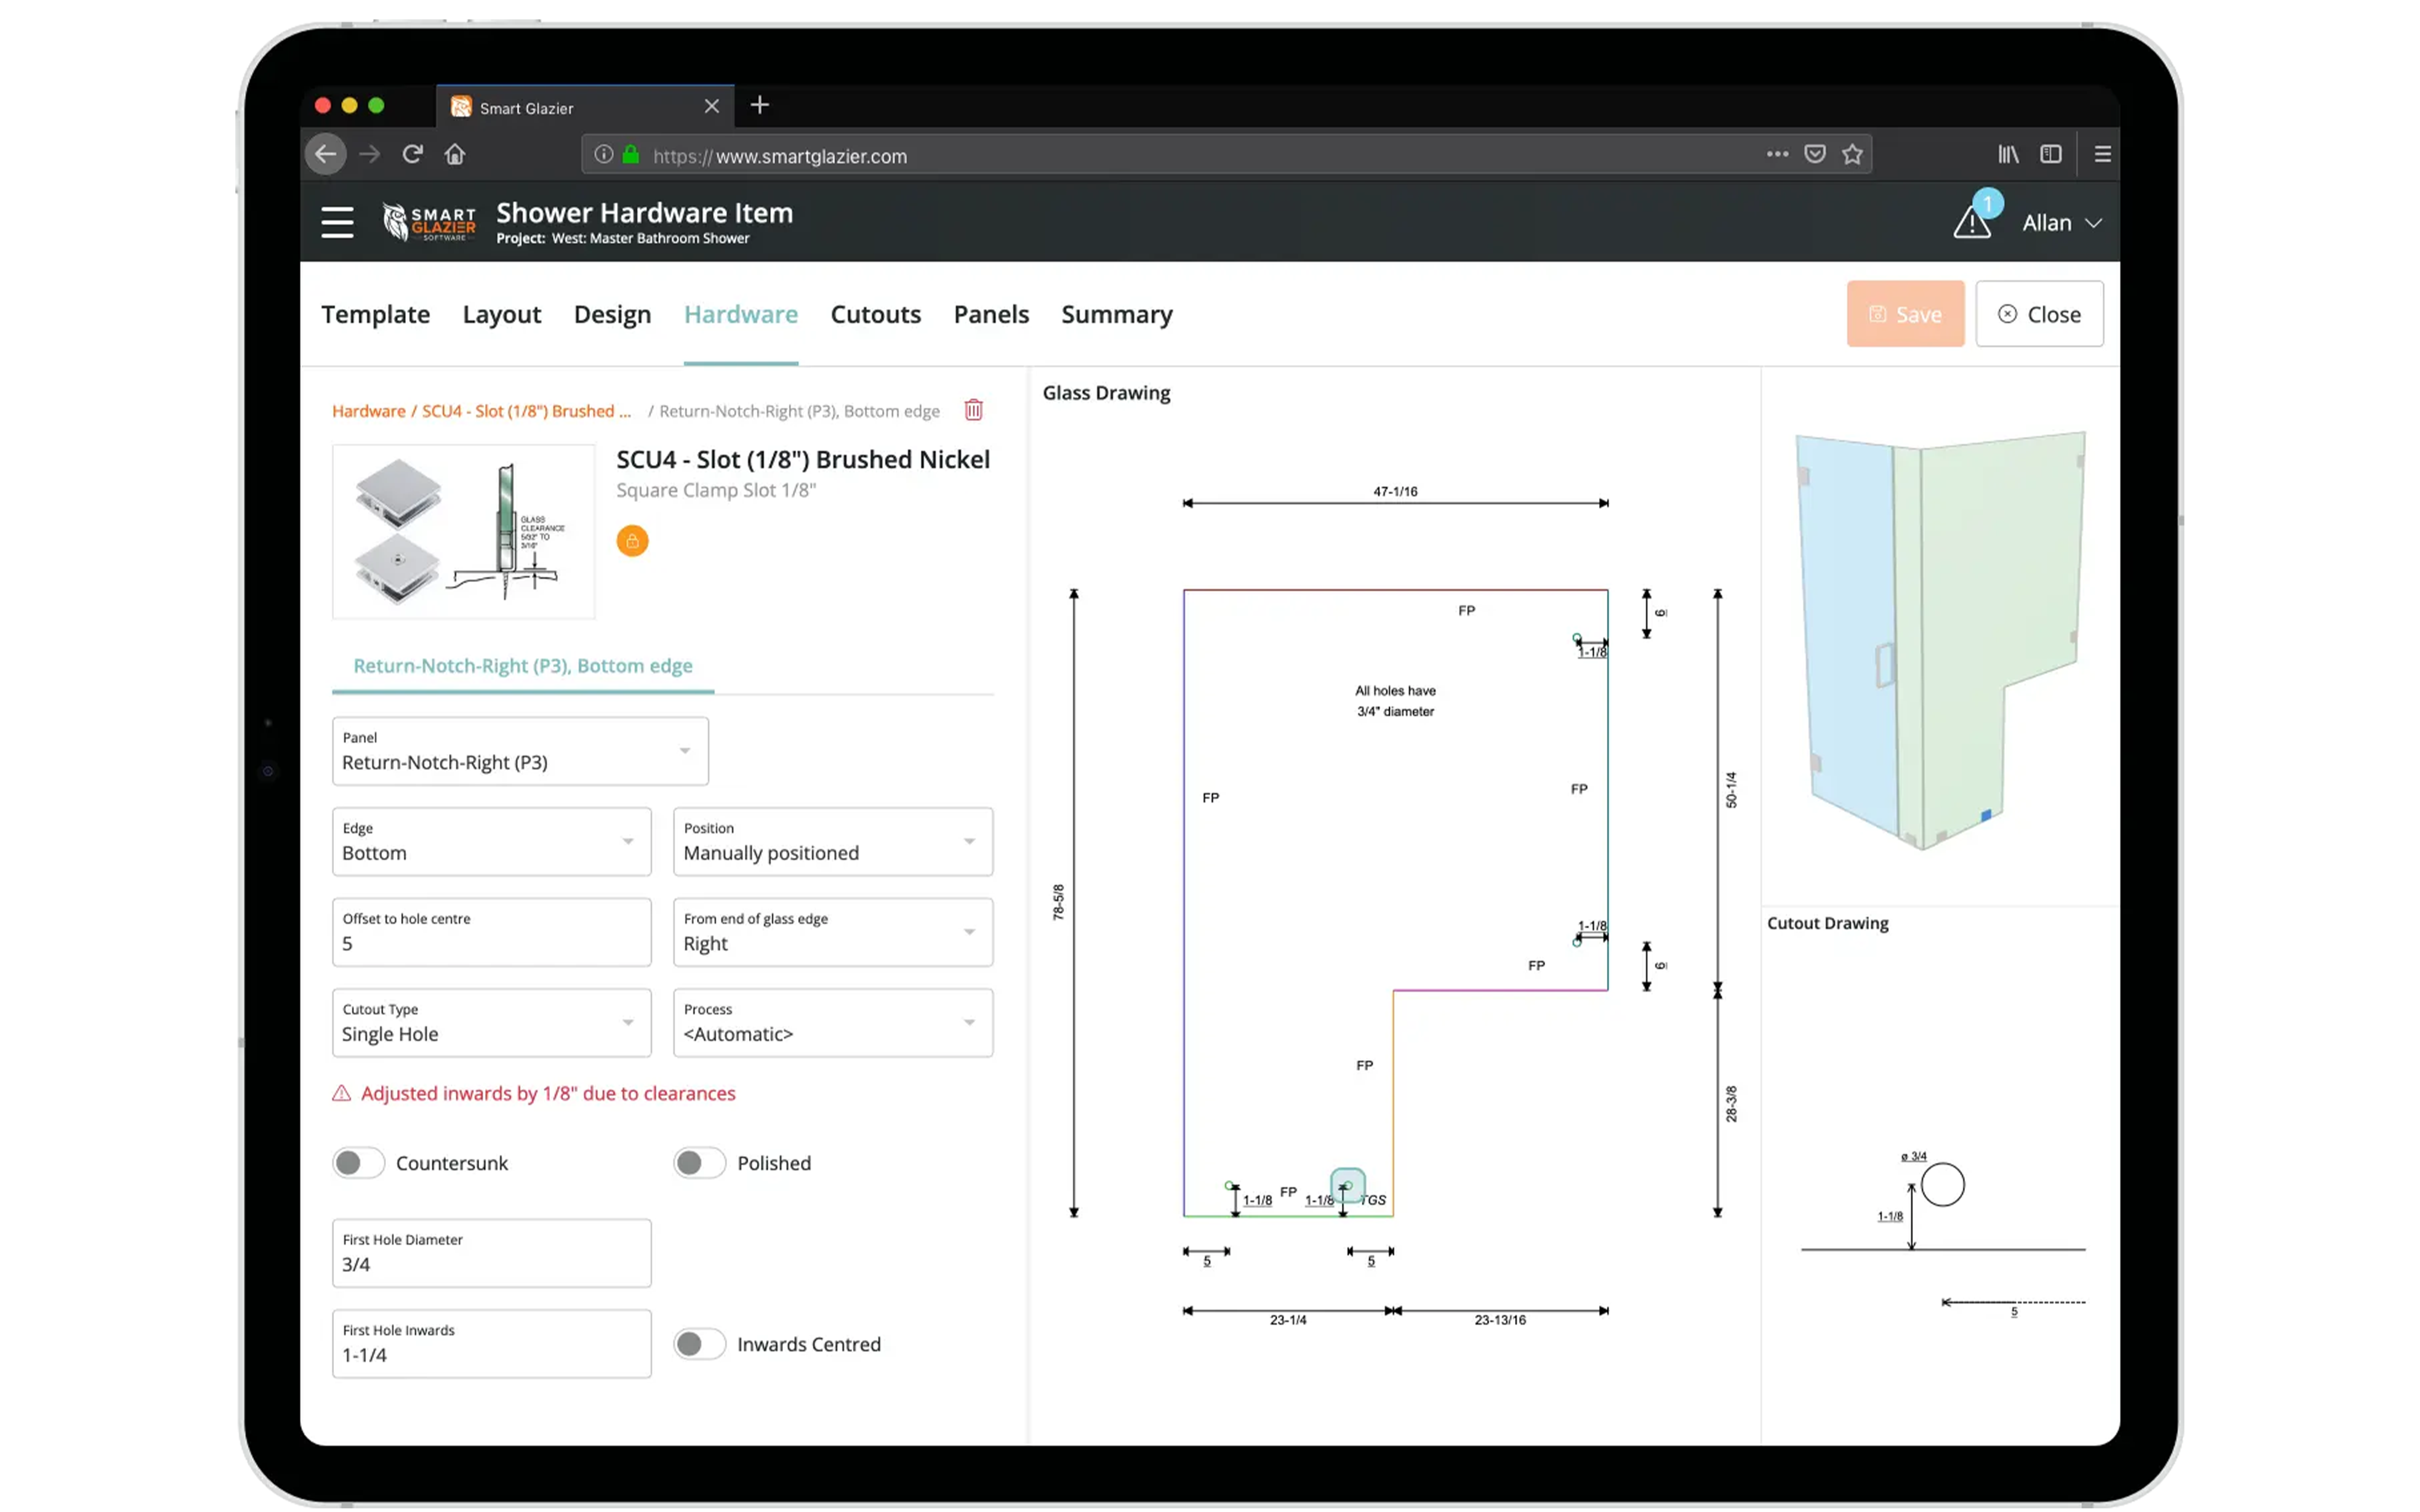Screen dimensions: 2420x1512
Task: Open the Cutout Type dropdown
Action: (491, 1023)
